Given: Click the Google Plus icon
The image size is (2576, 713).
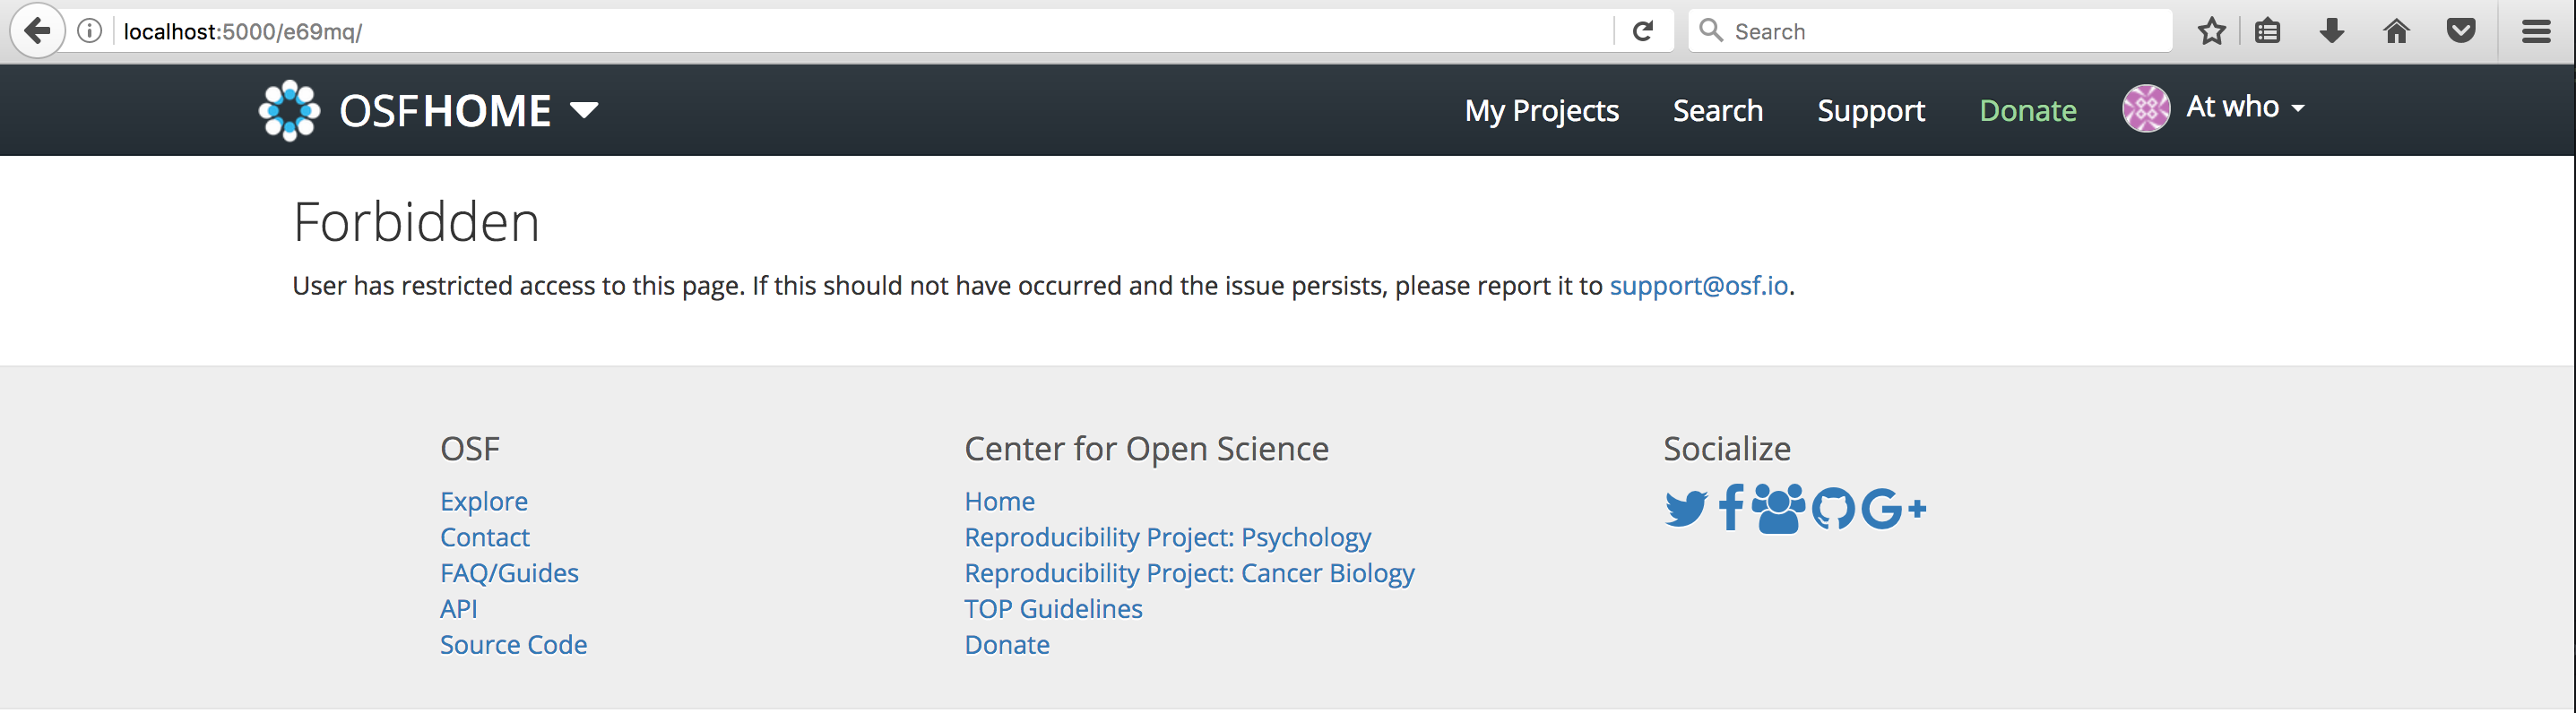Looking at the screenshot, I should (1893, 509).
